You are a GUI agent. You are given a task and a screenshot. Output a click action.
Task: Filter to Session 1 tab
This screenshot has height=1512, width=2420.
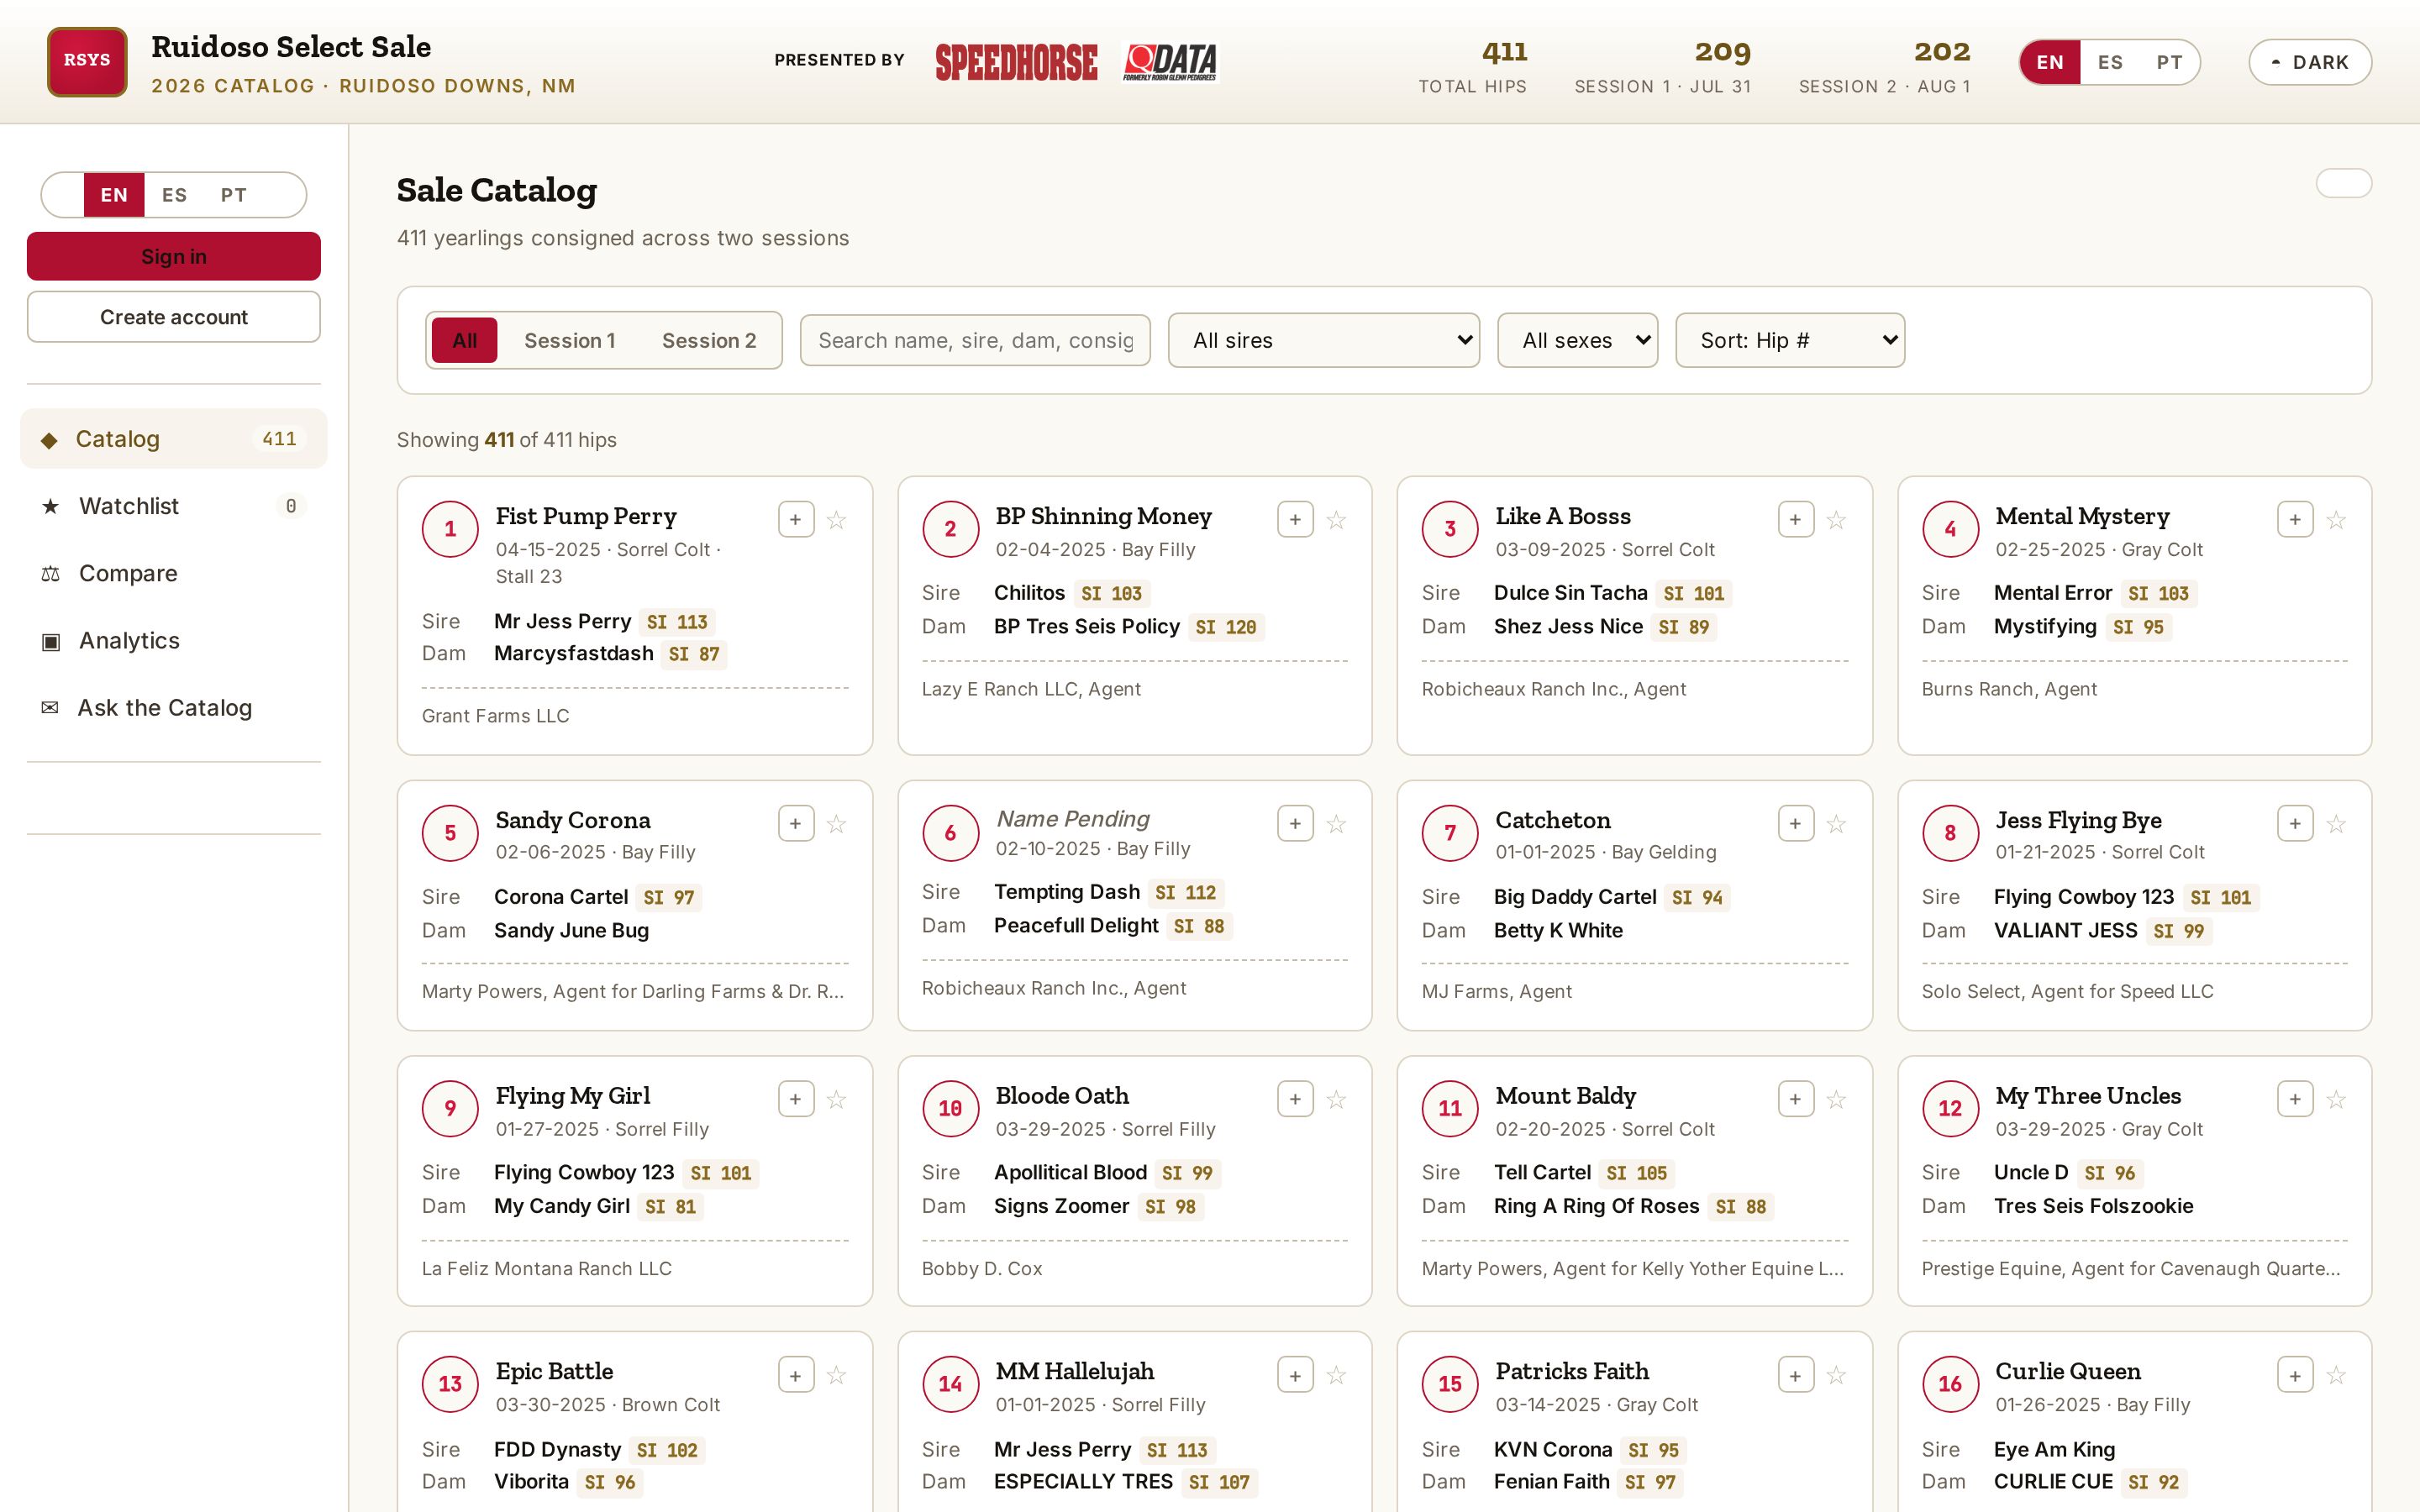click(569, 340)
